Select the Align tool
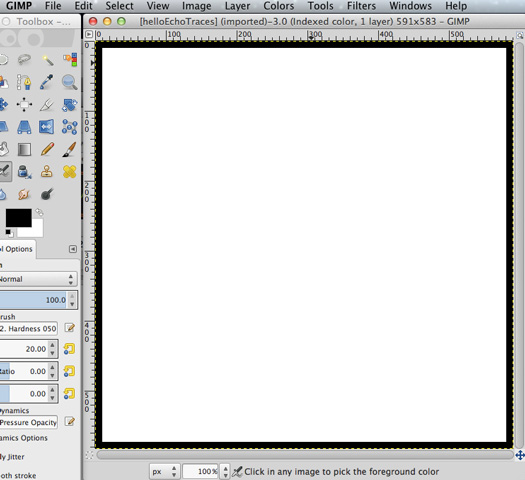The width and height of the screenshot is (525, 480). (24, 105)
